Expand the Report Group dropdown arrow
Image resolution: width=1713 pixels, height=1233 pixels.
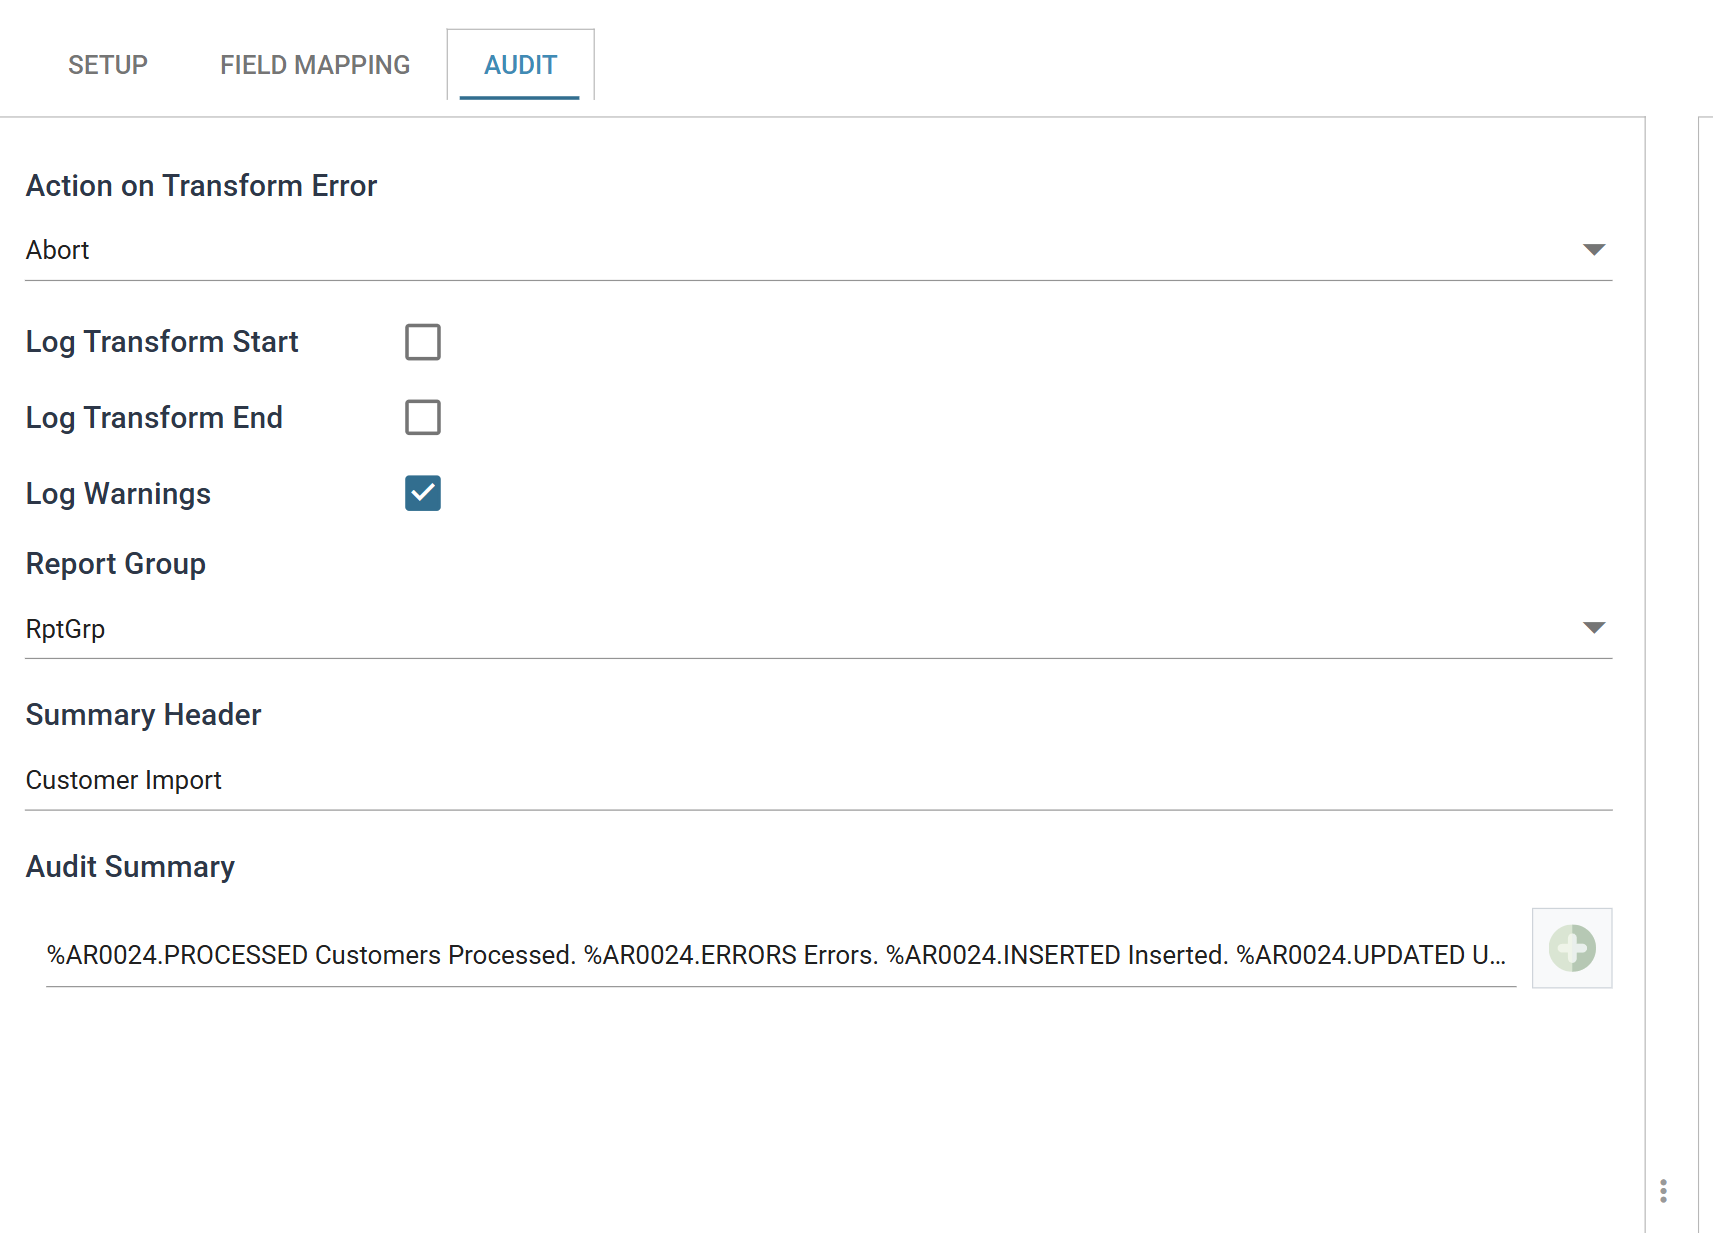click(1594, 628)
